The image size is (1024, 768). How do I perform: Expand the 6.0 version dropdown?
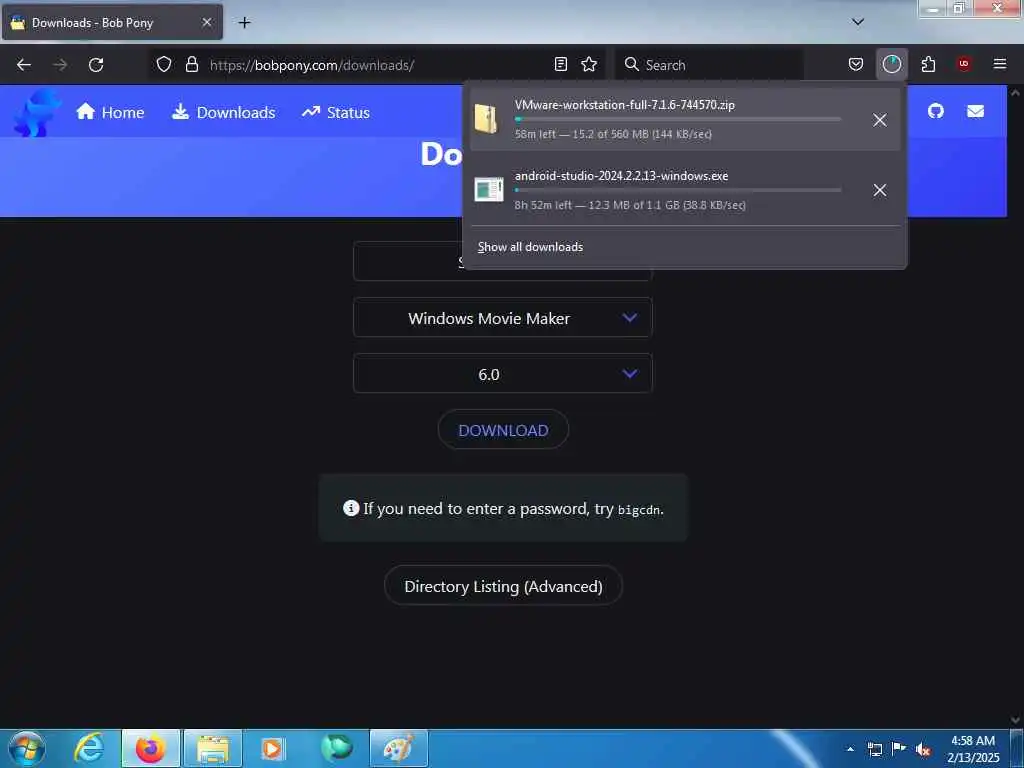(503, 374)
